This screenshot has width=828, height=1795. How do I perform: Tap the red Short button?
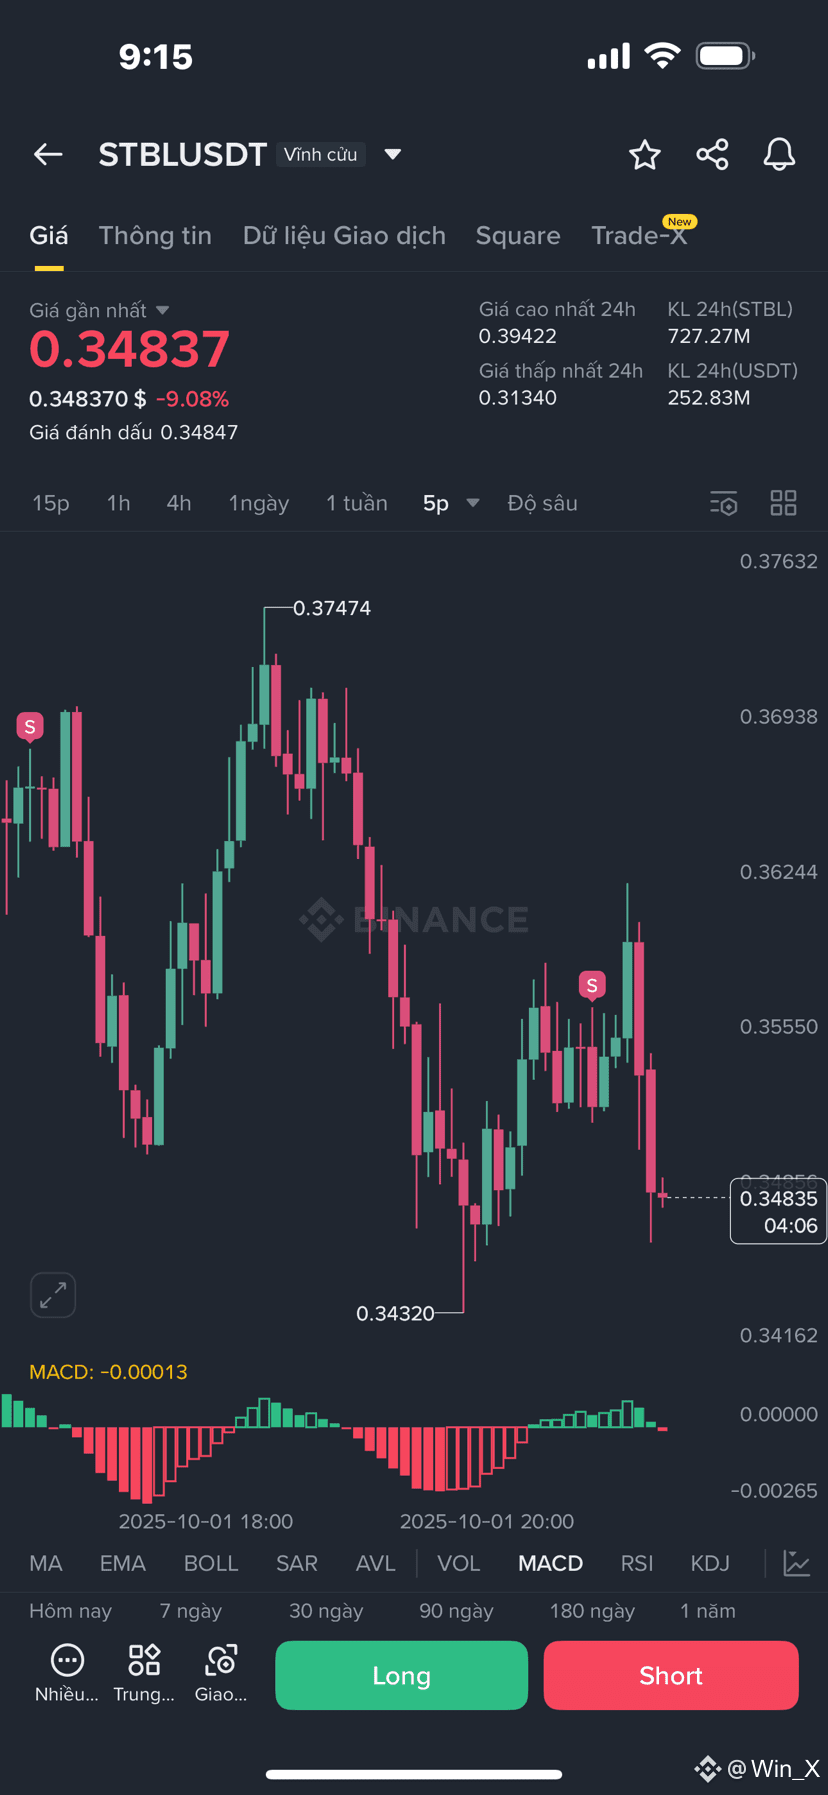[x=671, y=1675]
